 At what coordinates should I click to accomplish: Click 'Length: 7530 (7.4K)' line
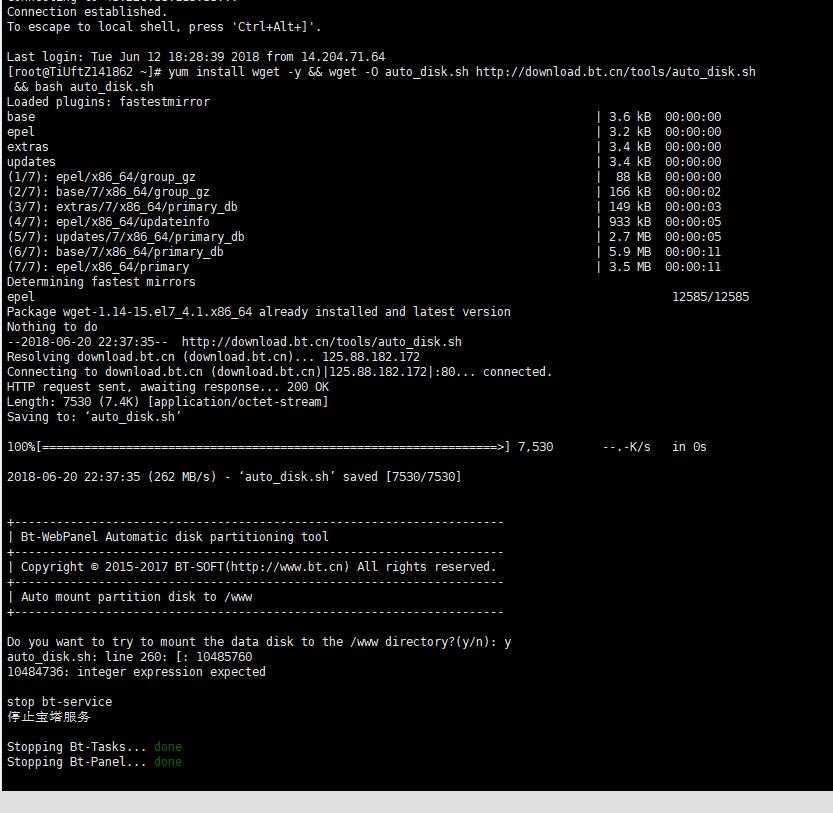pyautogui.click(x=168, y=401)
